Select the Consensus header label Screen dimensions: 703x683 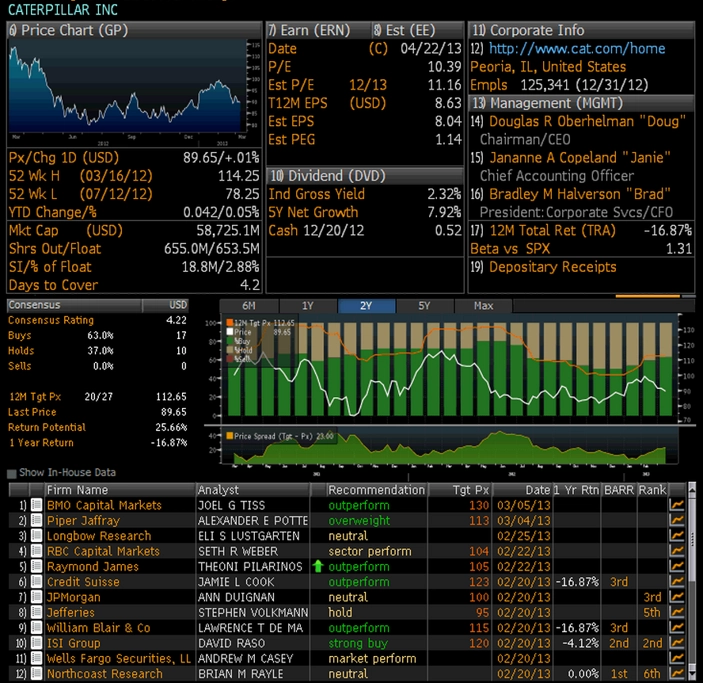[x=34, y=305]
